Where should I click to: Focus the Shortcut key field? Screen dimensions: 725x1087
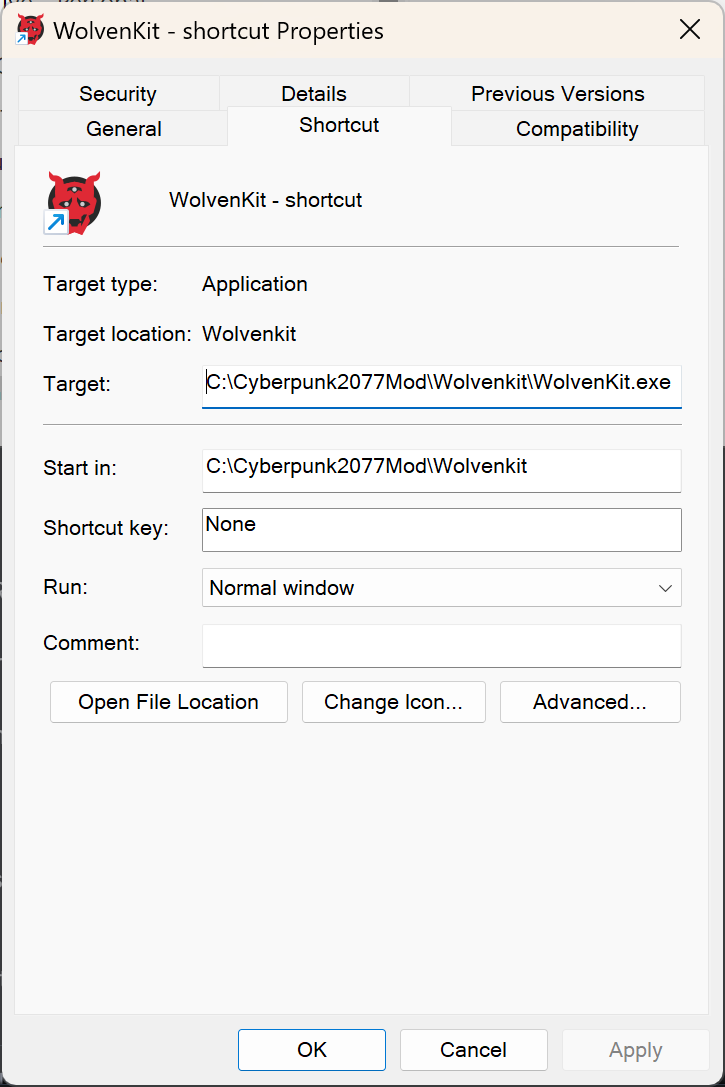click(x=441, y=529)
